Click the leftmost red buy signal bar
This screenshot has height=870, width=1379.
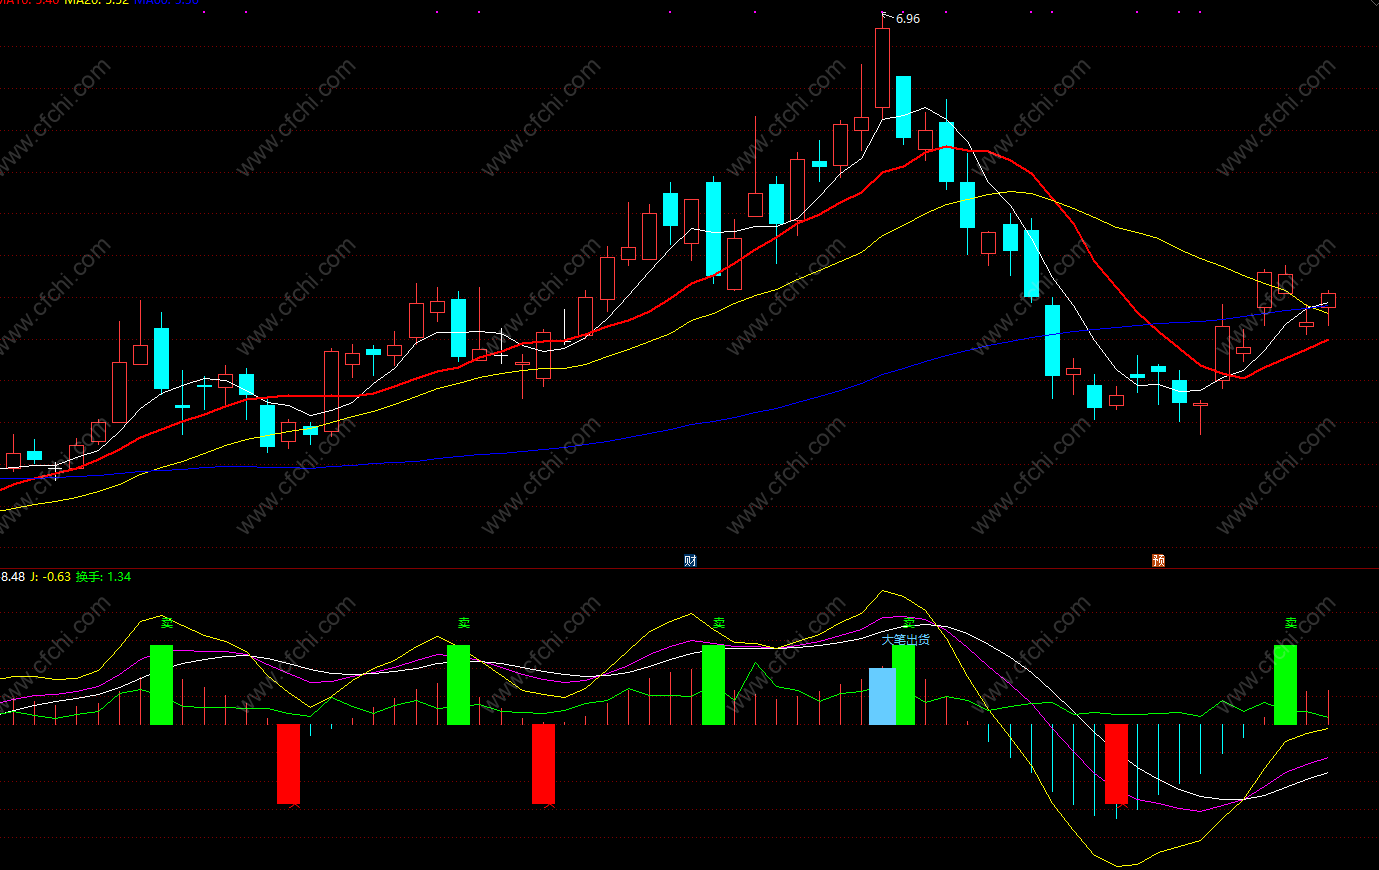[288, 764]
